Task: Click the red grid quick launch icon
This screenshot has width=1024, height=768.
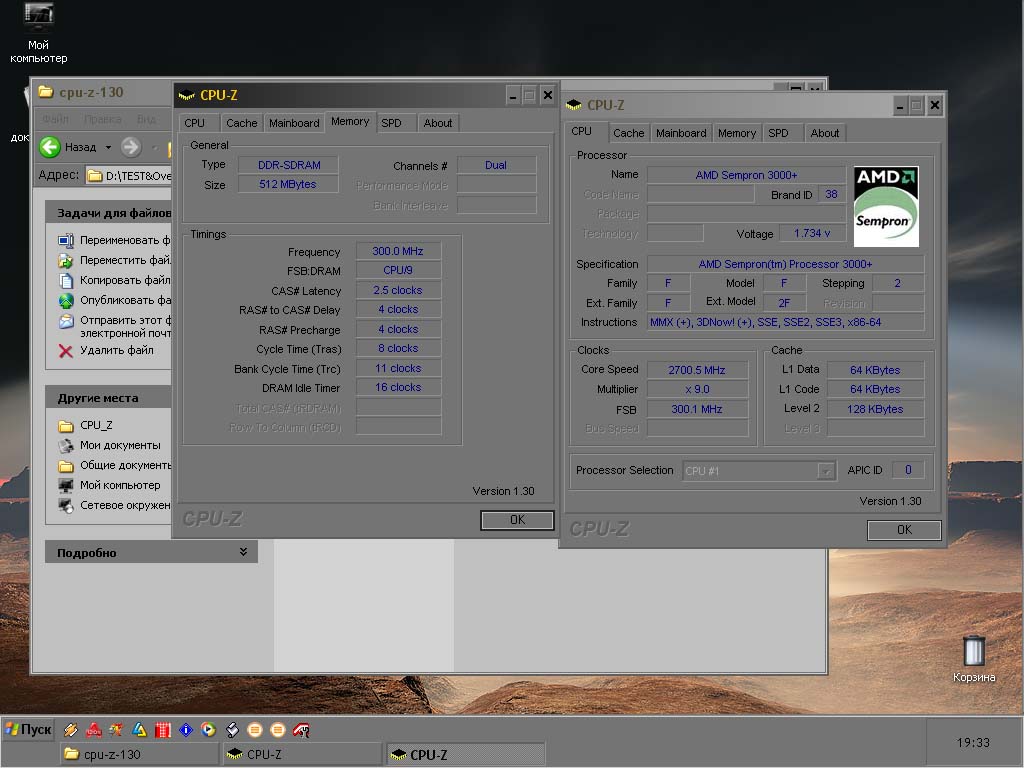Action: 163,730
